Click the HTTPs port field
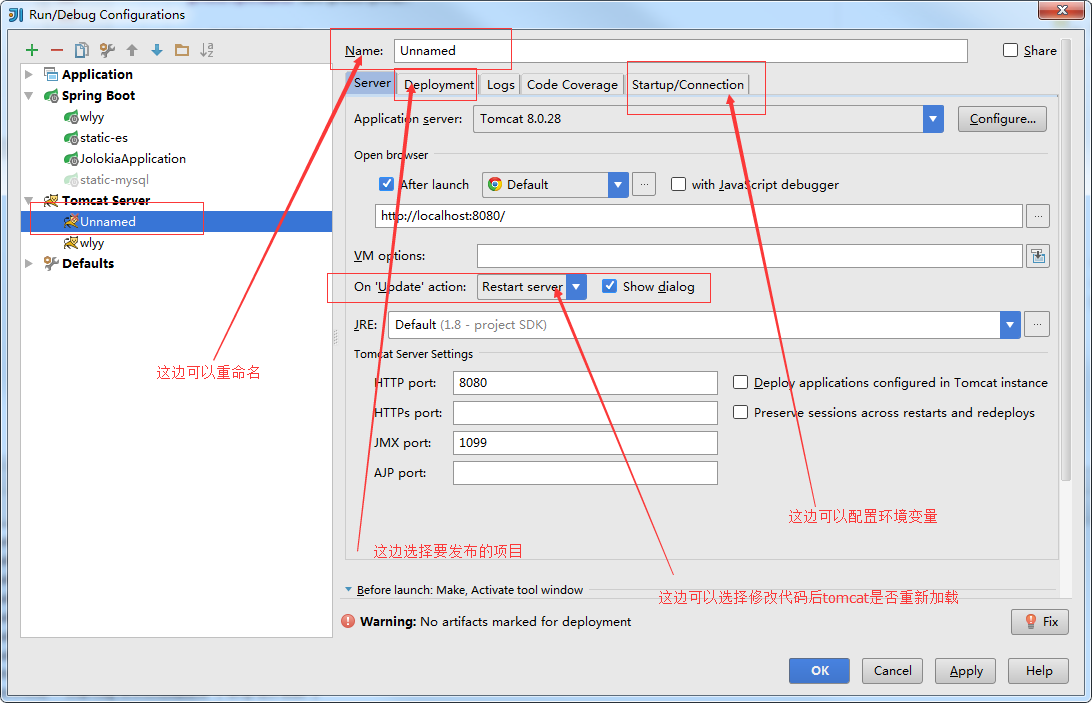The width and height of the screenshot is (1092, 703). [x=585, y=412]
